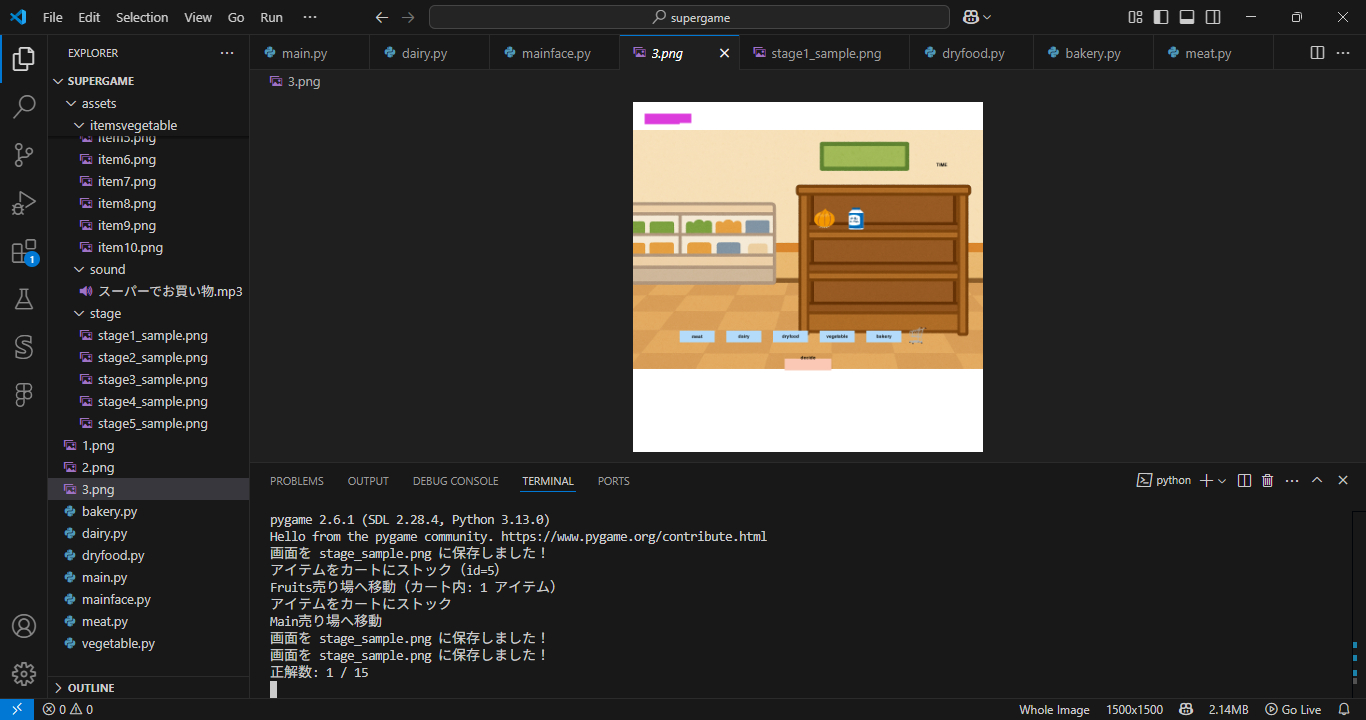1366x720 pixels.
Task: Open the File menu
Action: (x=52, y=17)
